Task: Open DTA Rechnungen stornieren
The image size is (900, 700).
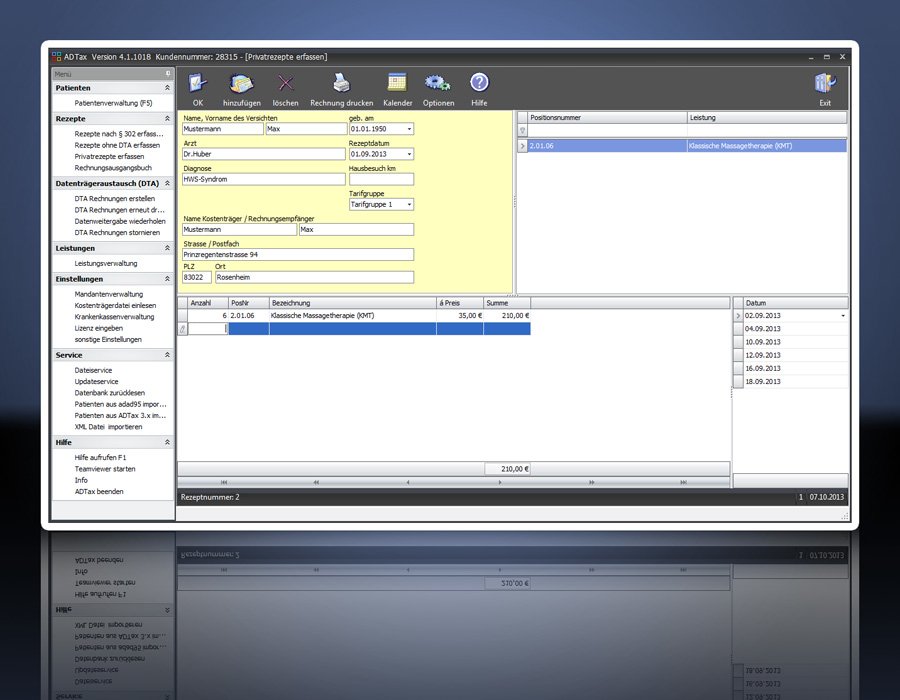Action: click(117, 232)
